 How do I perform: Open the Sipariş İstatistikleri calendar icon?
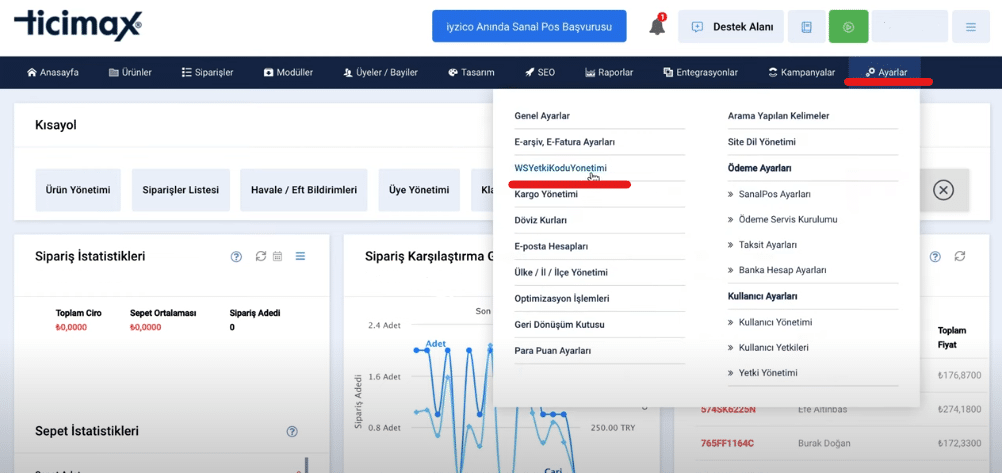pyautogui.click(x=278, y=257)
